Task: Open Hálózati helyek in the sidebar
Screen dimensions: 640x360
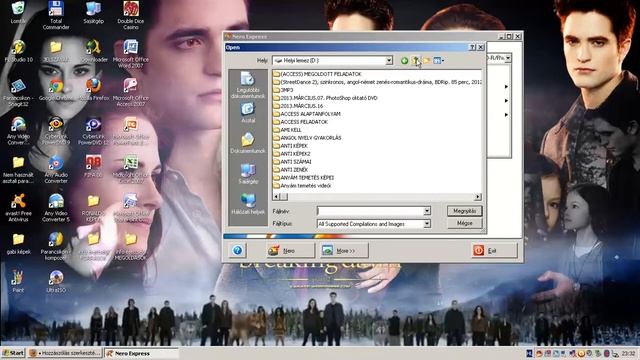Action: pyautogui.click(x=248, y=204)
